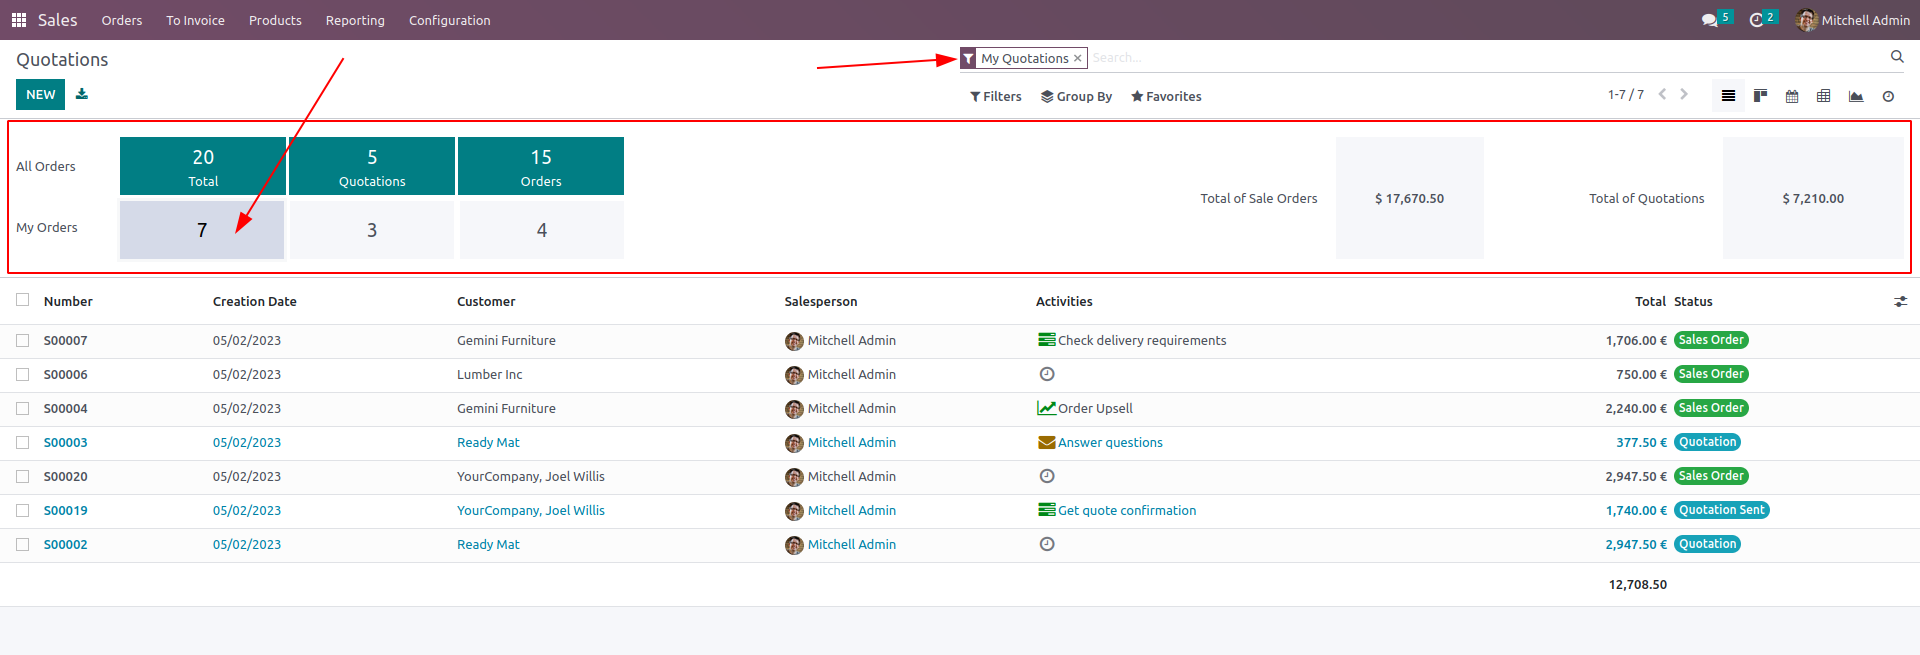Click My Orders orders count 4
This screenshot has height=655, width=1920.
pyautogui.click(x=541, y=230)
